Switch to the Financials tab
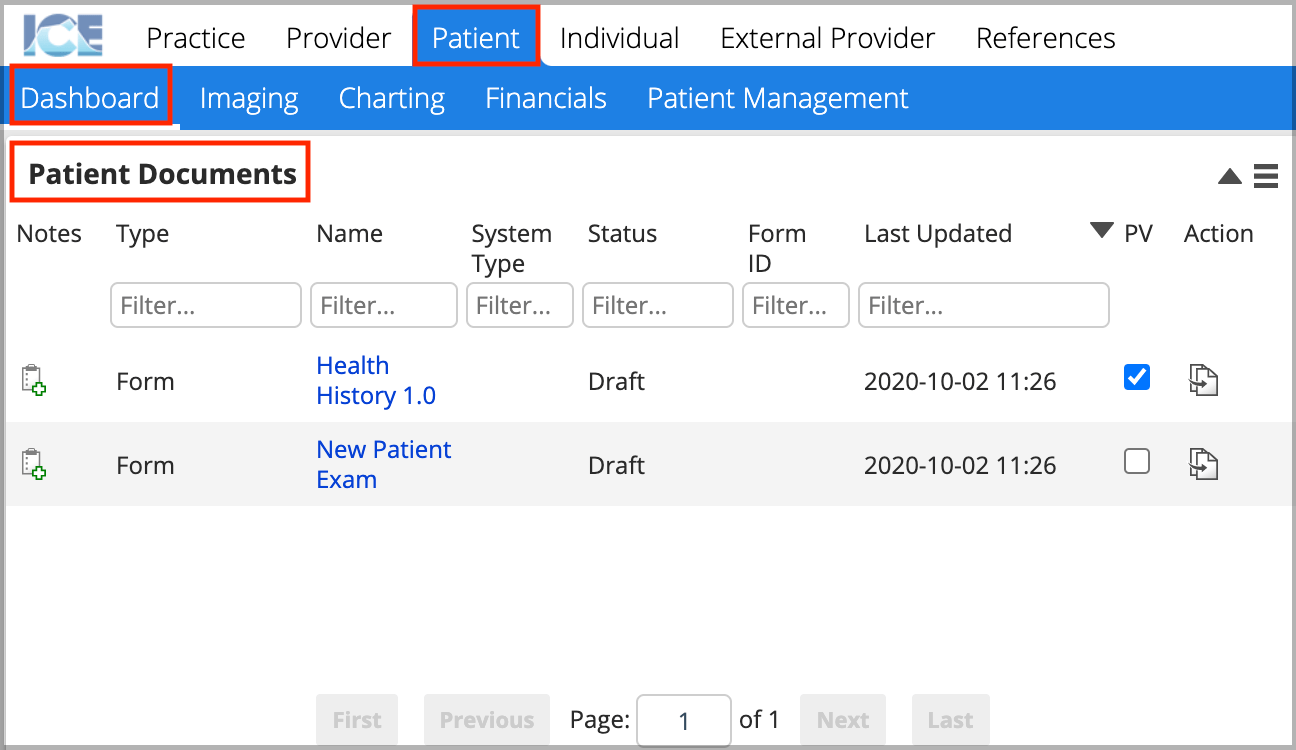This screenshot has height=750, width=1296. (x=546, y=98)
